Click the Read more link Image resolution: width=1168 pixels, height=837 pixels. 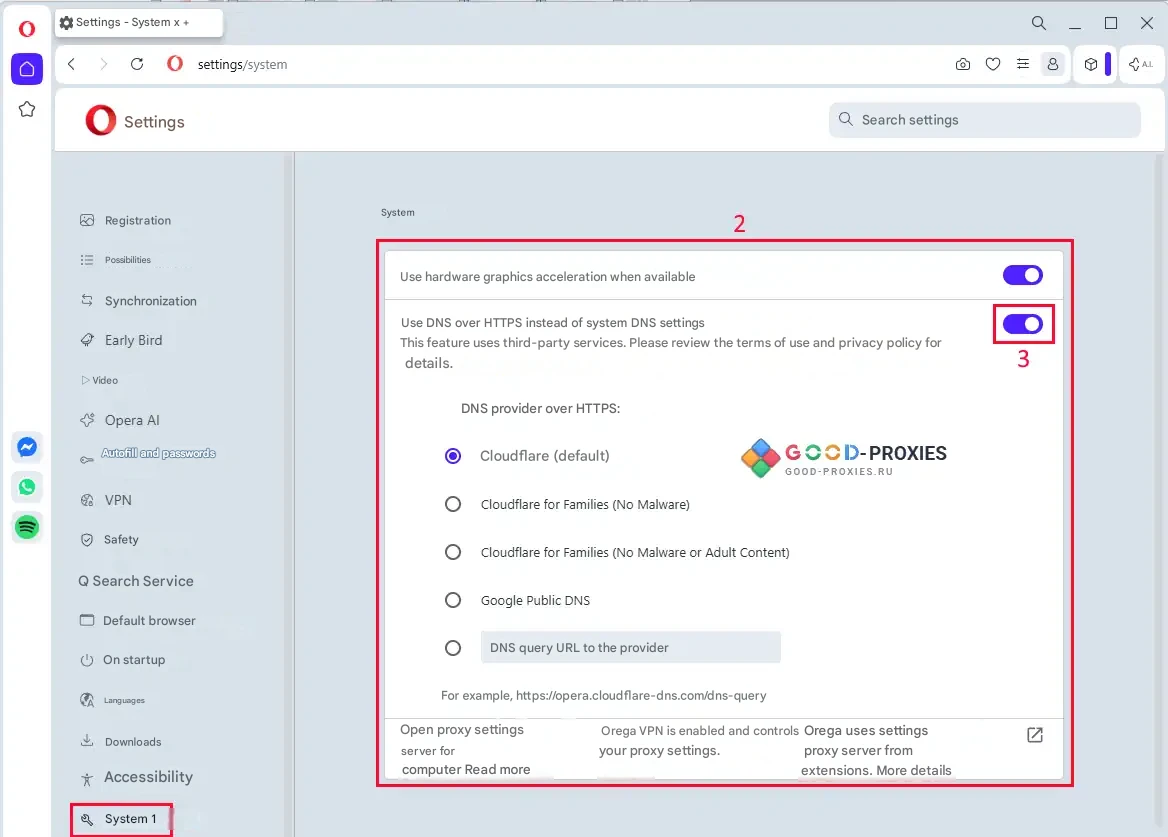[498, 770]
